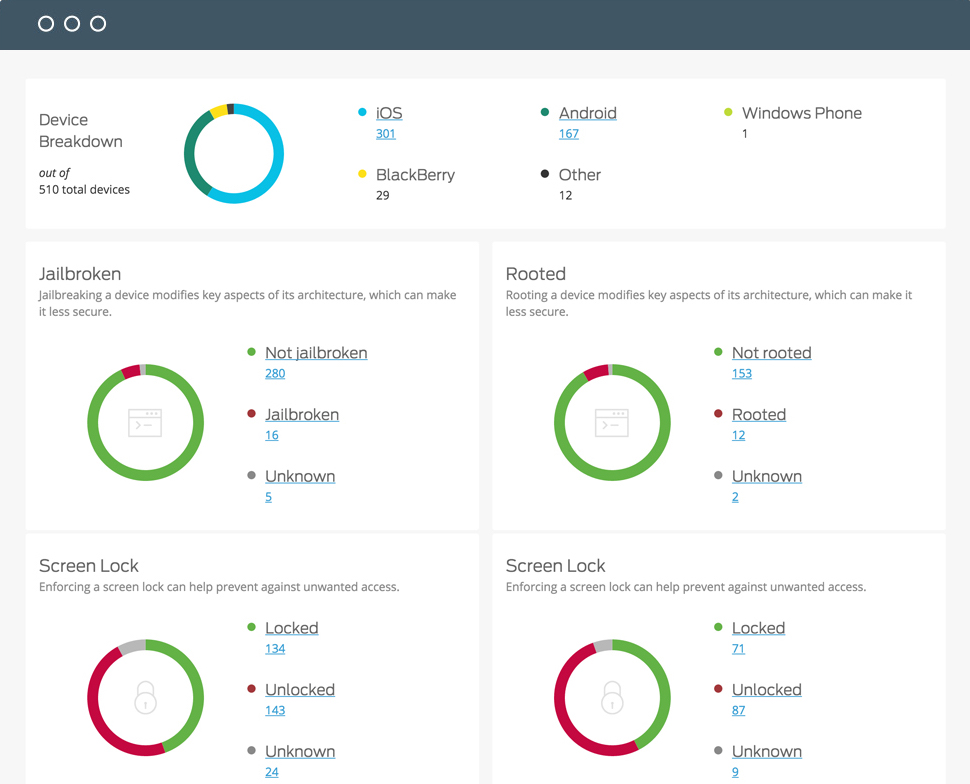This screenshot has height=784, width=970.
Task: Open Unlocked link above count 143
Action: 300,690
